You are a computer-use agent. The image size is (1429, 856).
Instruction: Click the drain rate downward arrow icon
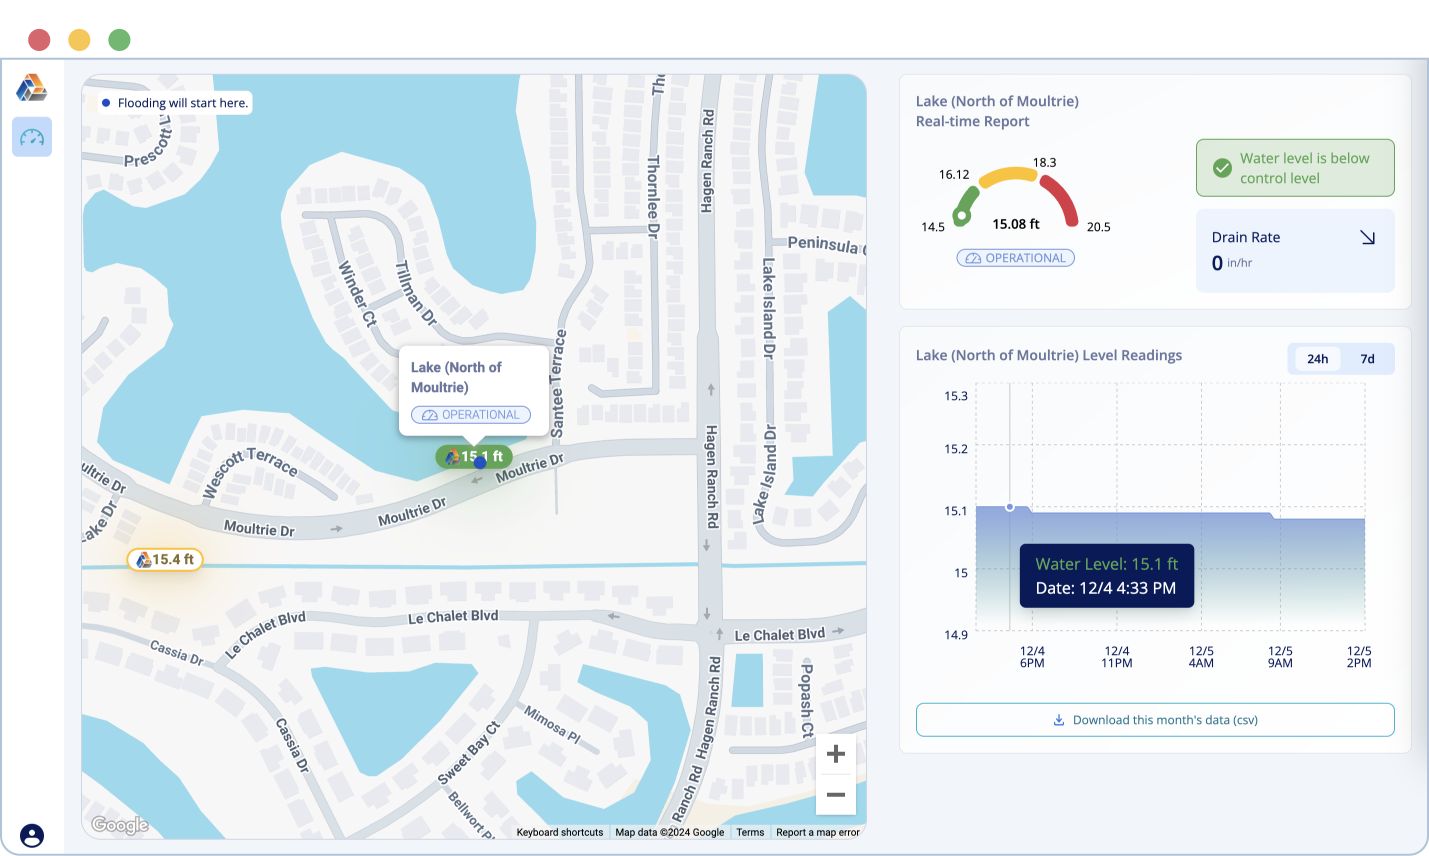pyautogui.click(x=1368, y=236)
